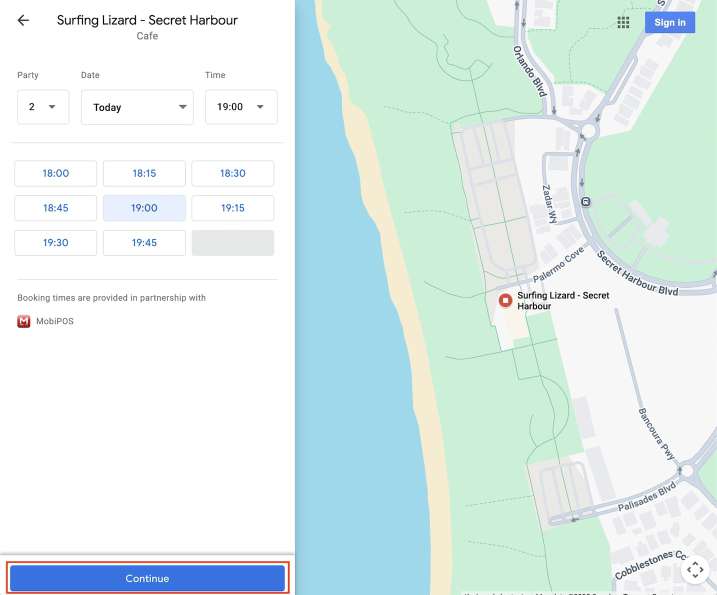Select the 18:00 time slot
Image resolution: width=717 pixels, height=595 pixels.
tap(56, 173)
